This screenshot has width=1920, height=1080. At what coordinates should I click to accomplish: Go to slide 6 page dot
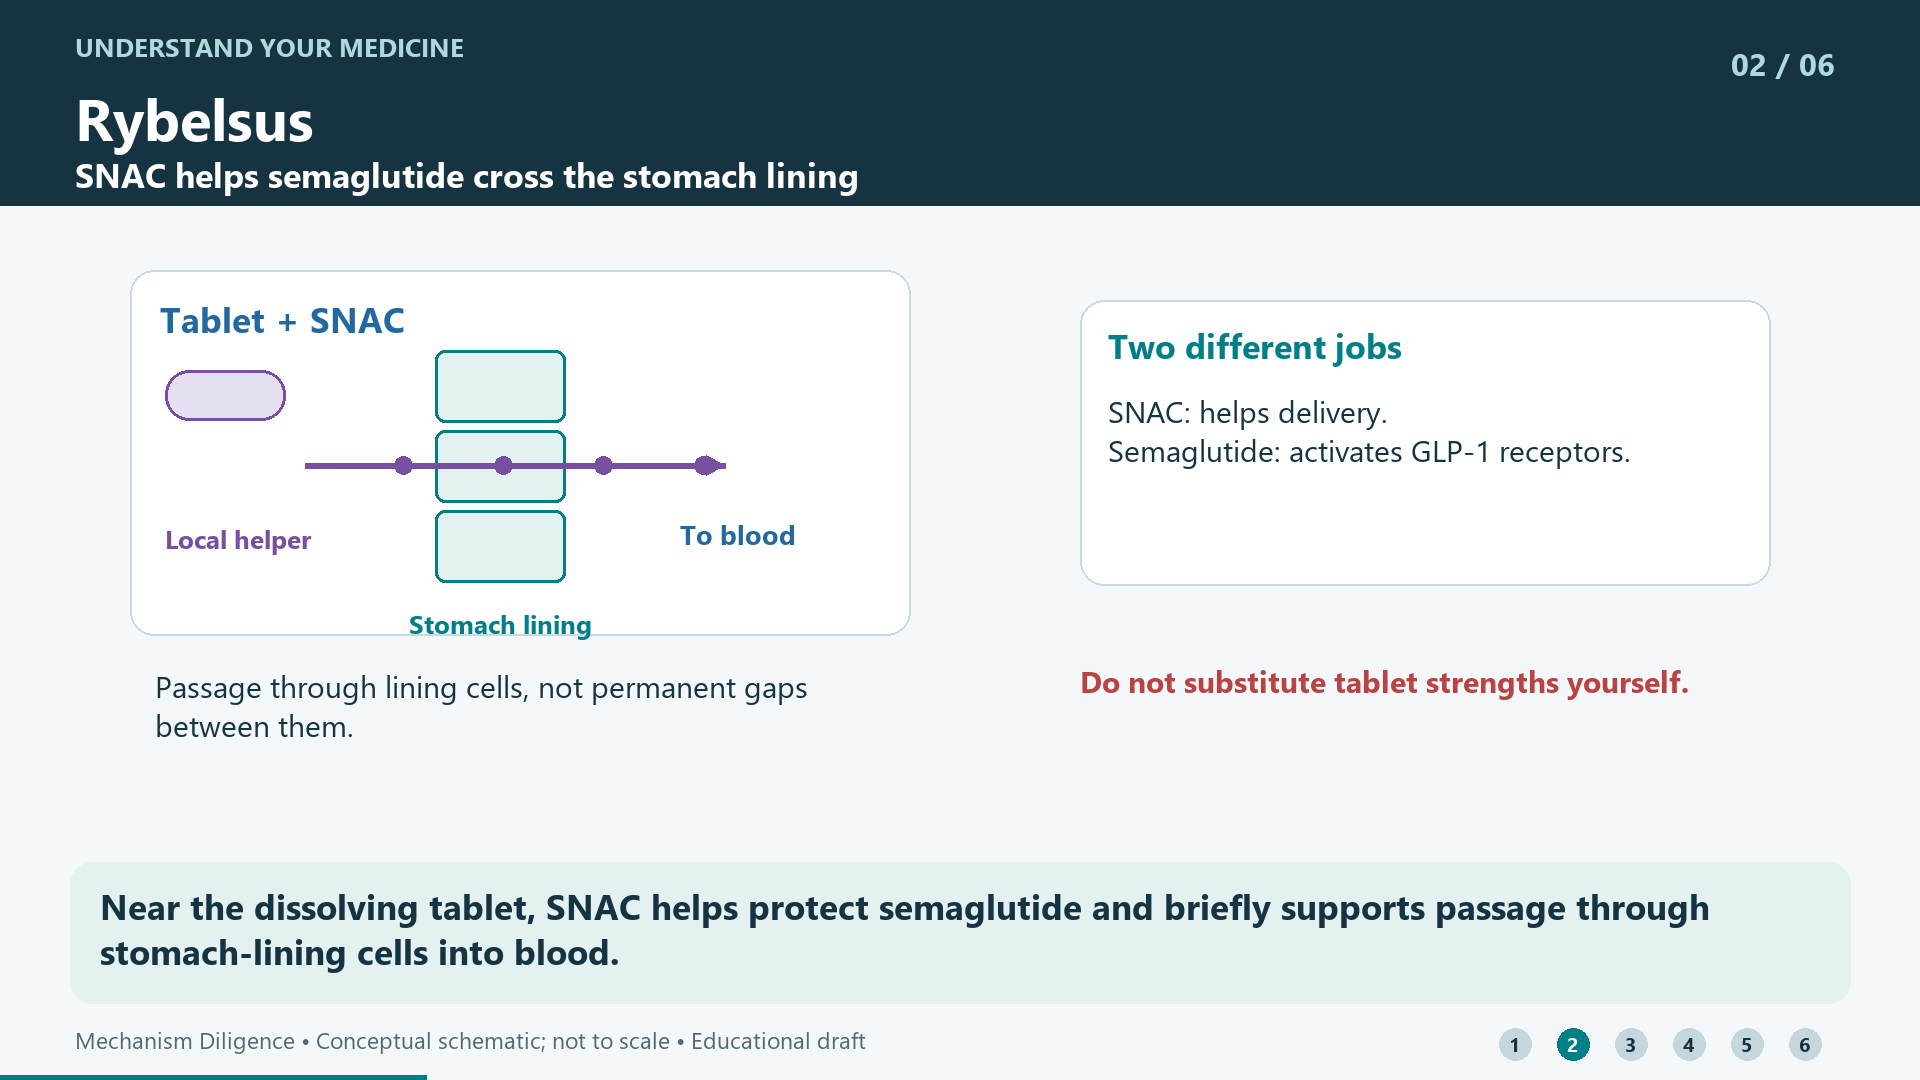(x=1805, y=1045)
